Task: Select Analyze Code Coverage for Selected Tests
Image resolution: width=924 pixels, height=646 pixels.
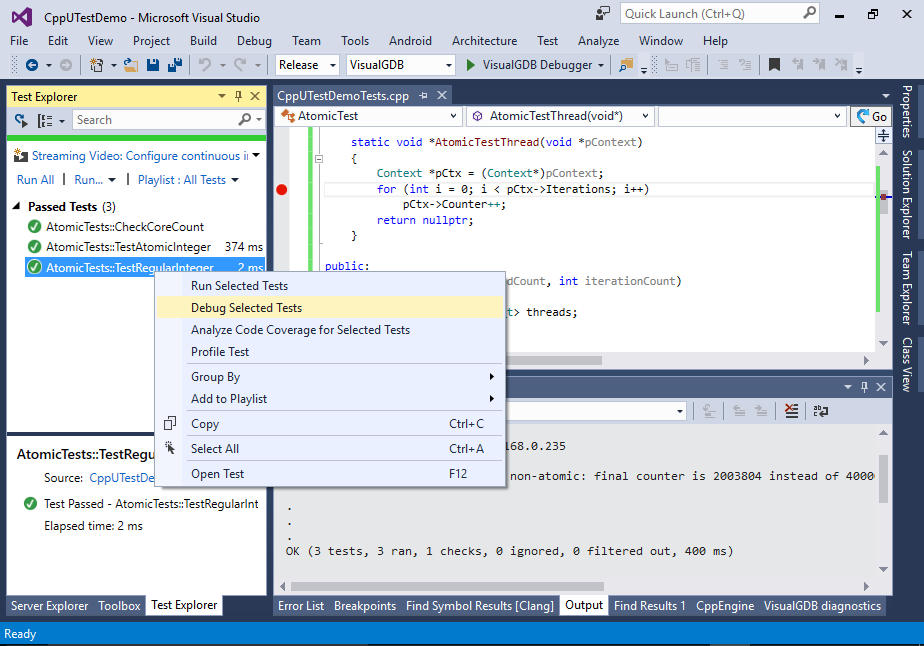Action: 330,330
